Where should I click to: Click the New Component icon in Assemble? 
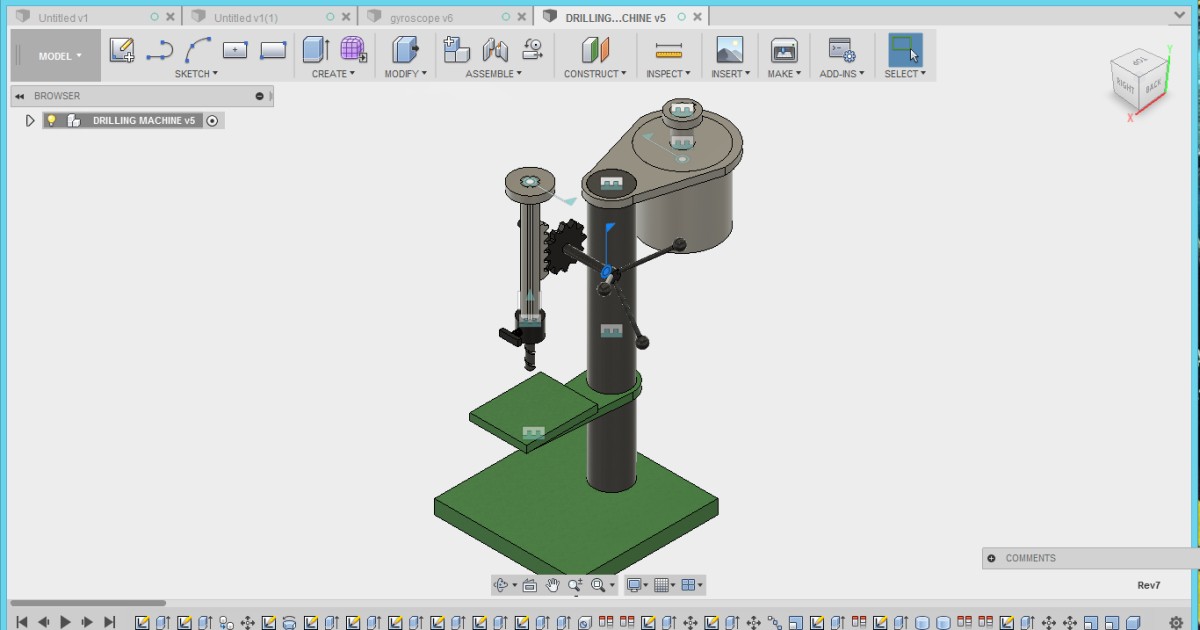[x=455, y=48]
